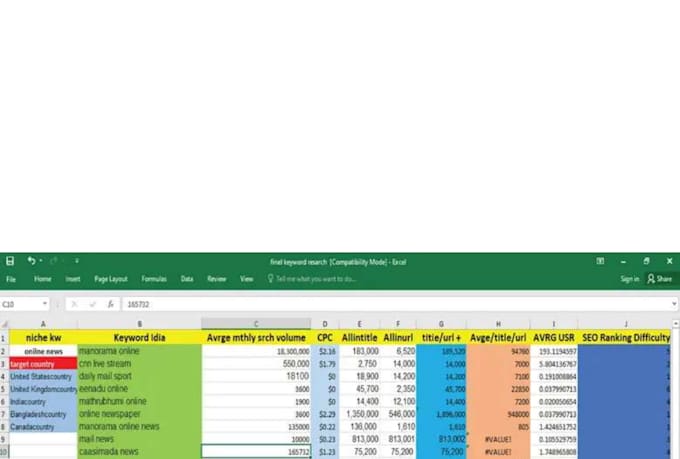Select the 'caasimada news' cell
This screenshot has height=459, width=680.
pos(140,452)
